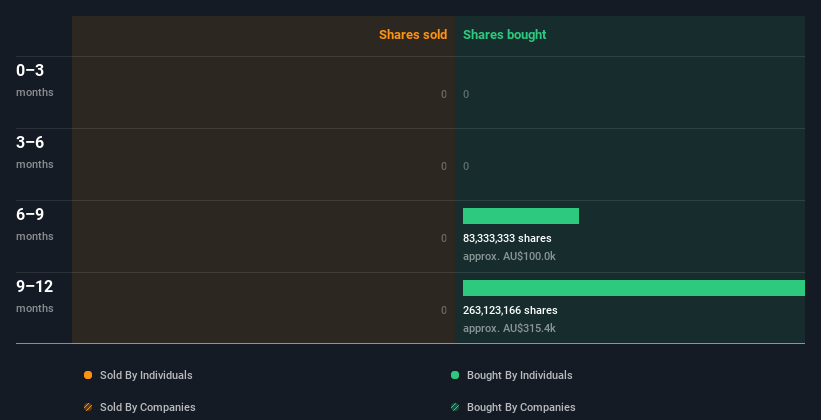Click the 0 shares sold value for 9–12 months
821x420 pixels.
coord(444,310)
